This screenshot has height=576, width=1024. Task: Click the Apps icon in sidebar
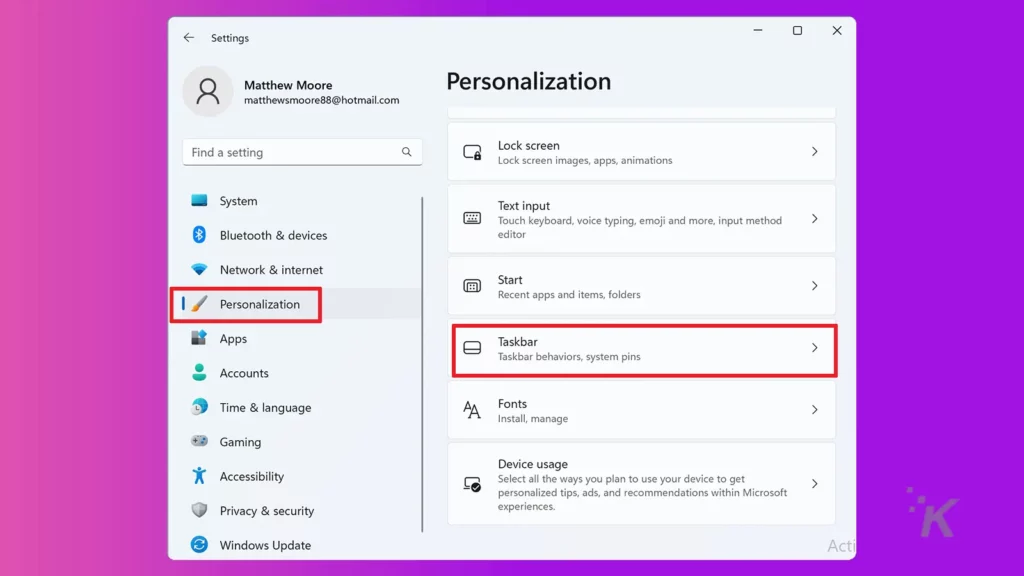click(199, 338)
